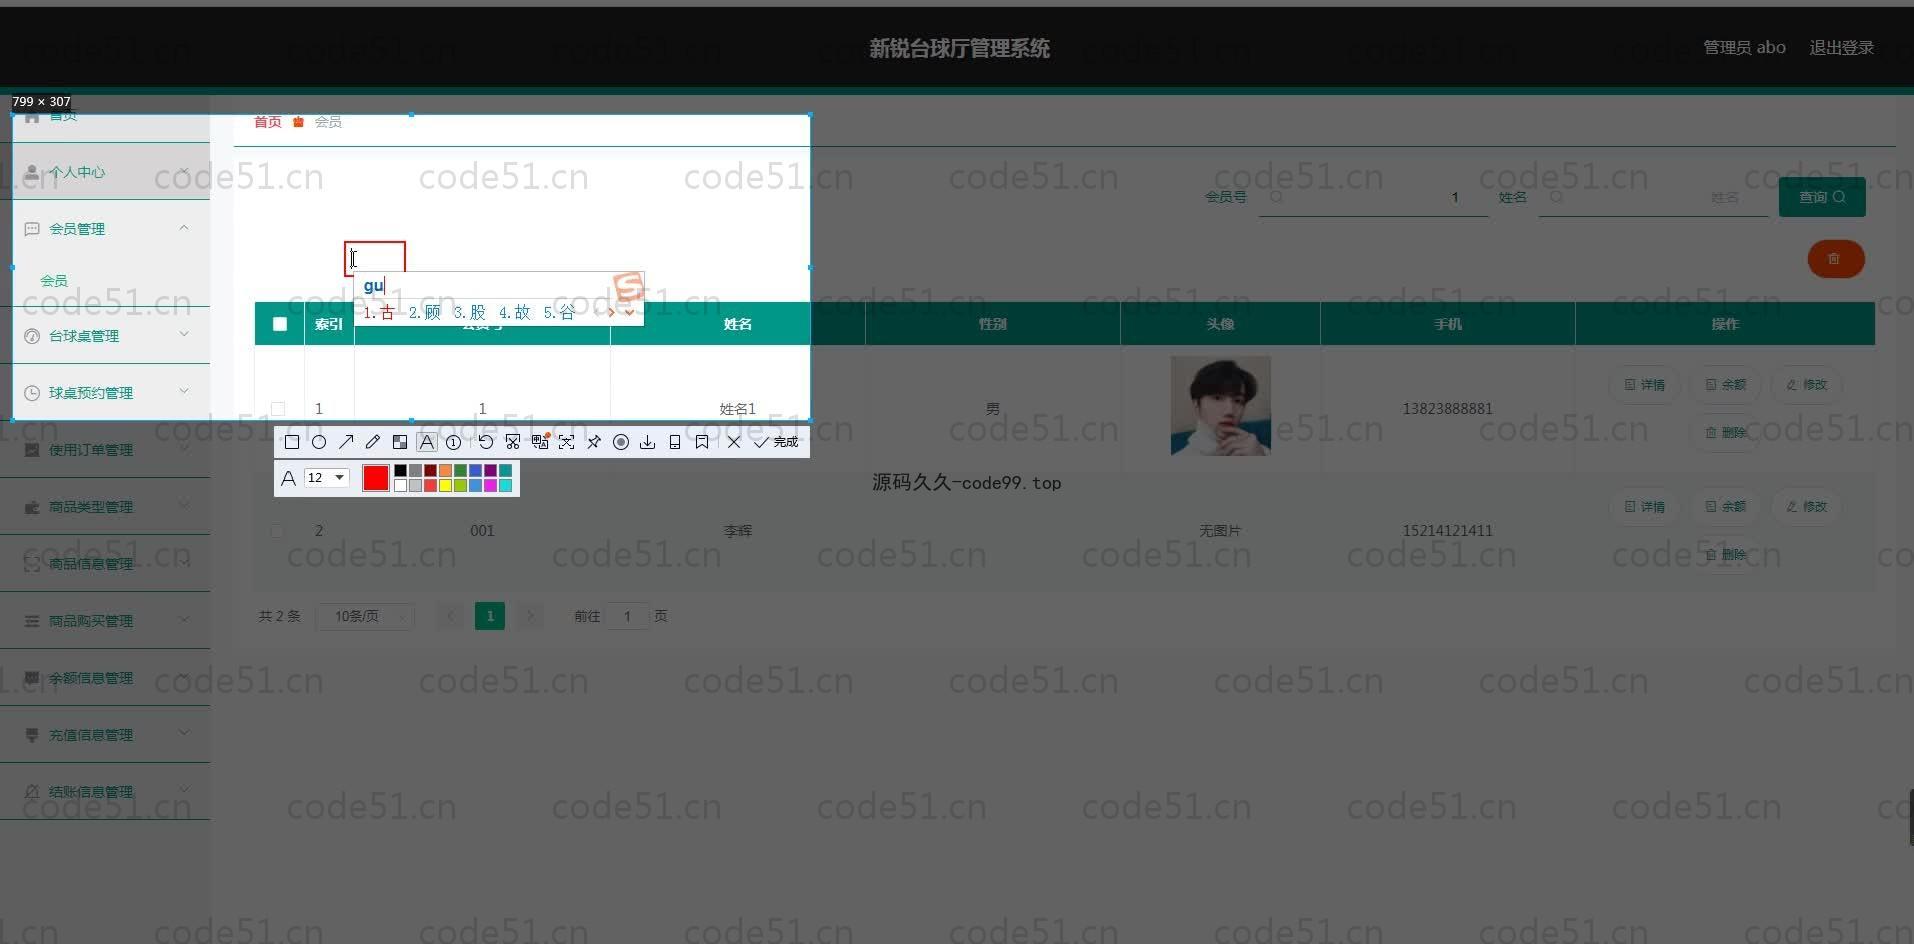Click the send-to-phone icon
This screenshot has width=1914, height=944.
(675, 442)
